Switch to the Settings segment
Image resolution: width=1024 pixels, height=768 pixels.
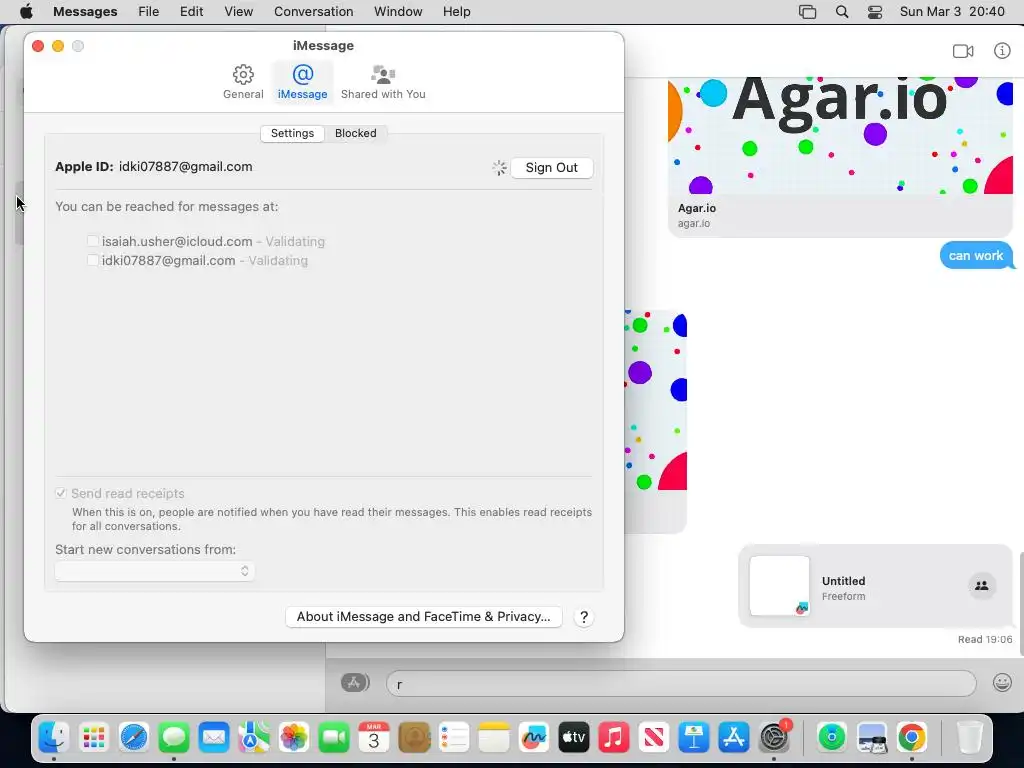tap(293, 133)
